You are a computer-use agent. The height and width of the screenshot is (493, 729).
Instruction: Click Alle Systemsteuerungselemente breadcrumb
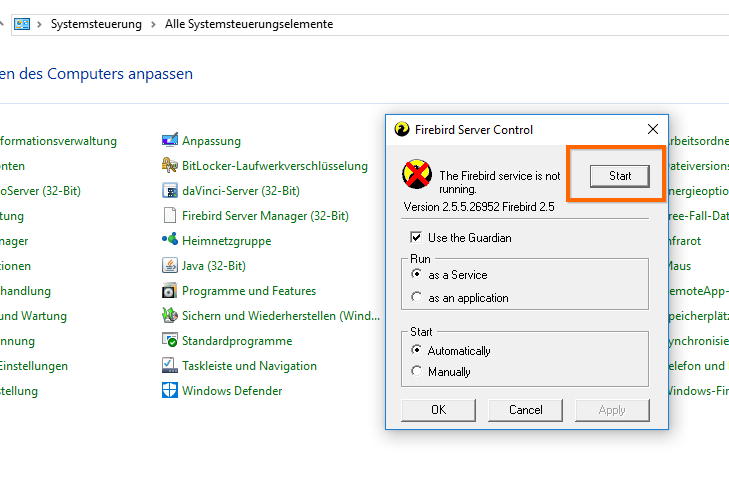[x=249, y=24]
